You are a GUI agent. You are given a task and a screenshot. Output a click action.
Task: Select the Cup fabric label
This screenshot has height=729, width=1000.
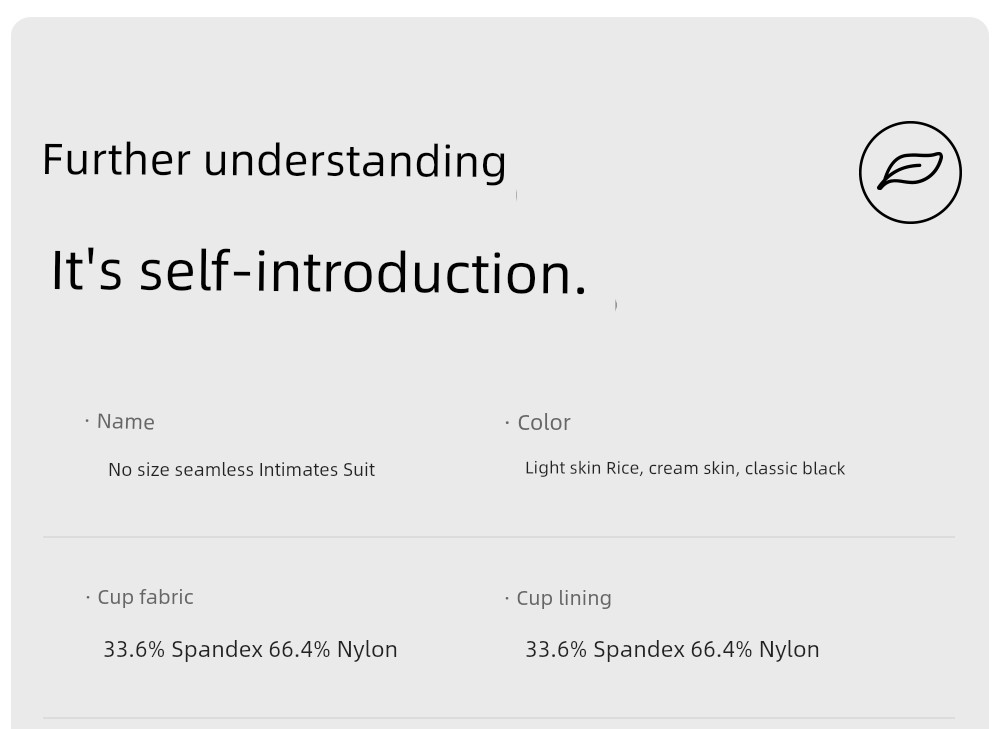click(145, 597)
